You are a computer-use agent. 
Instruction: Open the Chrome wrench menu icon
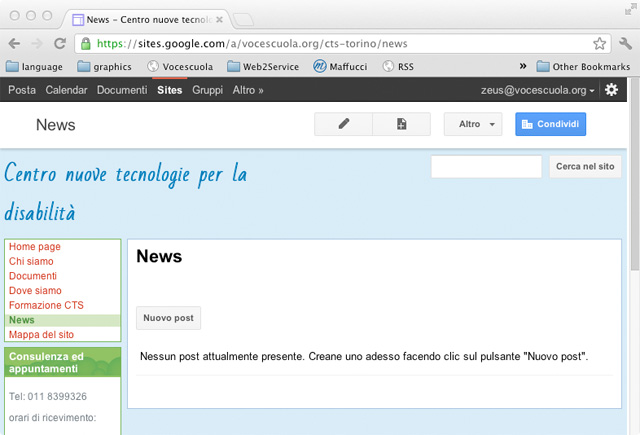625,44
